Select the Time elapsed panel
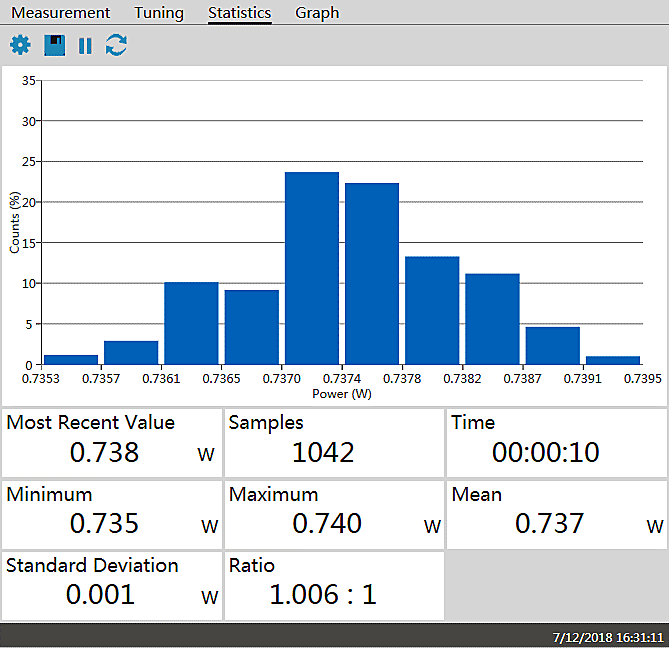The image size is (669, 648). [x=555, y=442]
